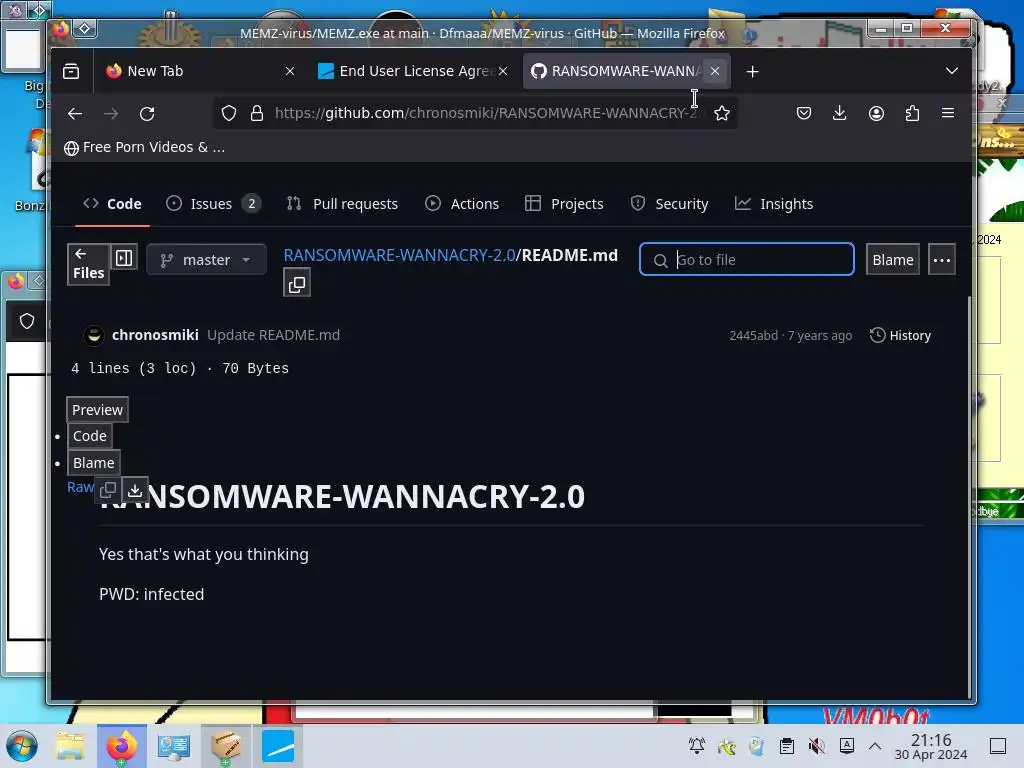This screenshot has width=1024, height=768.
Task: View the file History
Action: [901, 336]
